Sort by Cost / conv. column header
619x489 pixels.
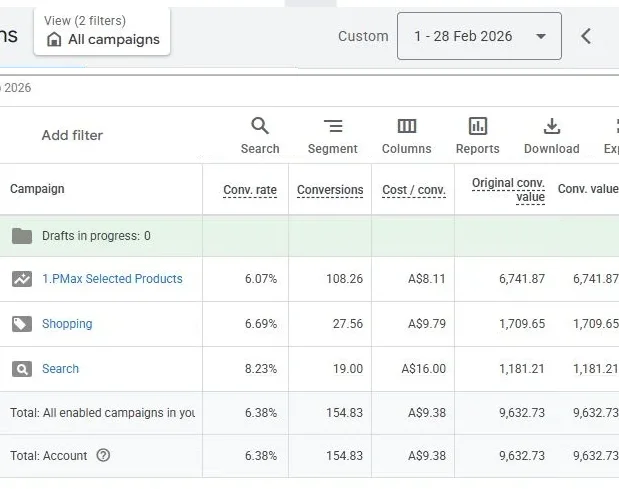(414, 190)
